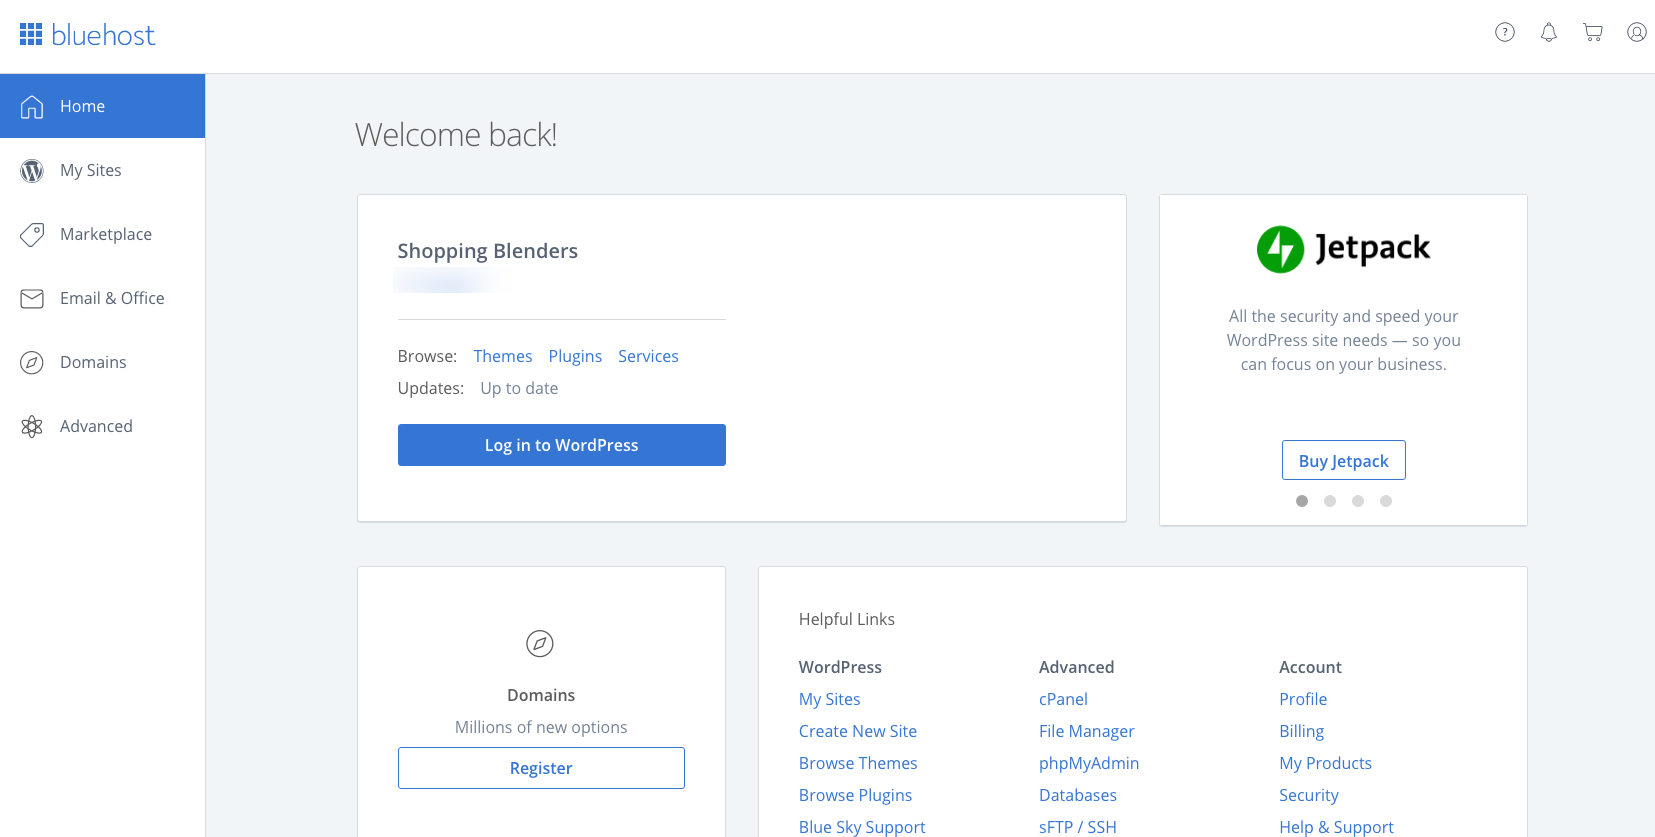Screen dimensions: 1655x837
Task: Browse Themes link in Shopping Blenders card
Action: point(503,356)
